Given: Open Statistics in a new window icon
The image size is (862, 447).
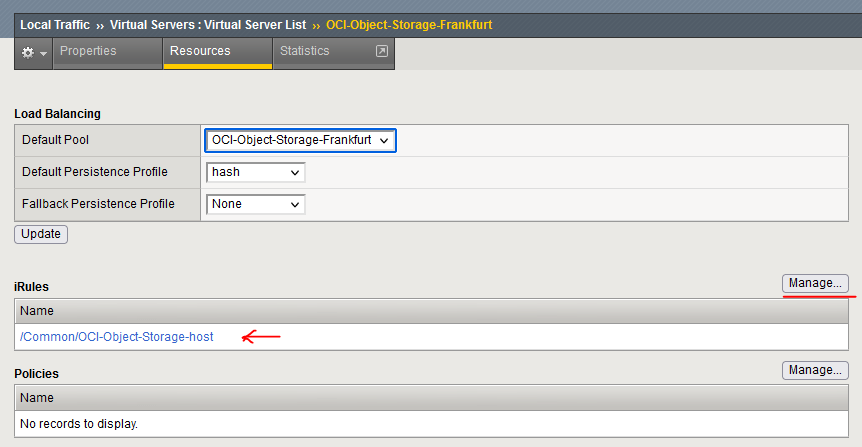Looking at the screenshot, I should [x=381, y=51].
